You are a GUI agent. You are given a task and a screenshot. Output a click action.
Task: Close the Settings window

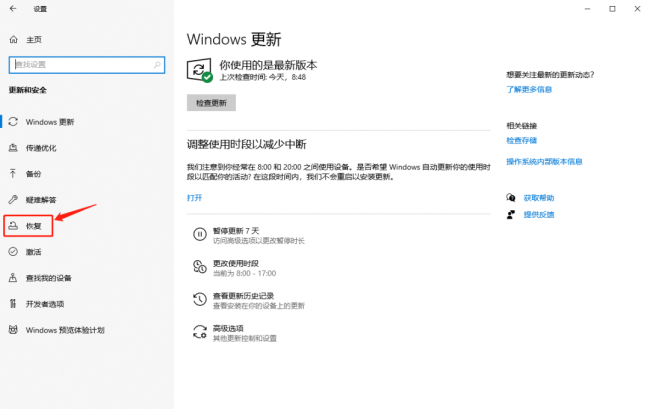(x=637, y=9)
